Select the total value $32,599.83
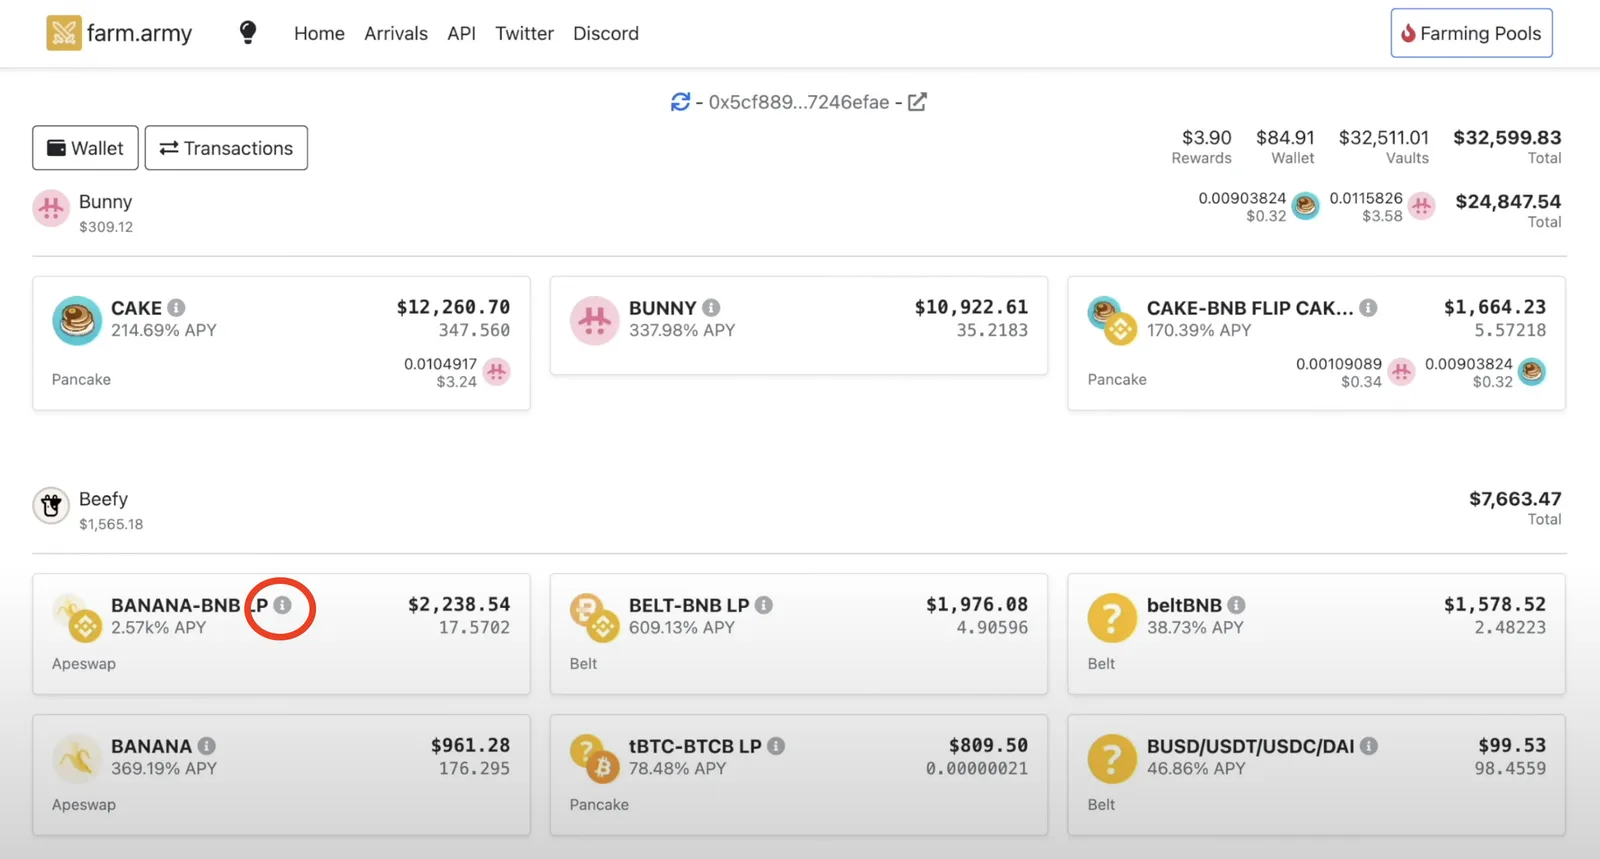This screenshot has height=859, width=1600. 1507,138
